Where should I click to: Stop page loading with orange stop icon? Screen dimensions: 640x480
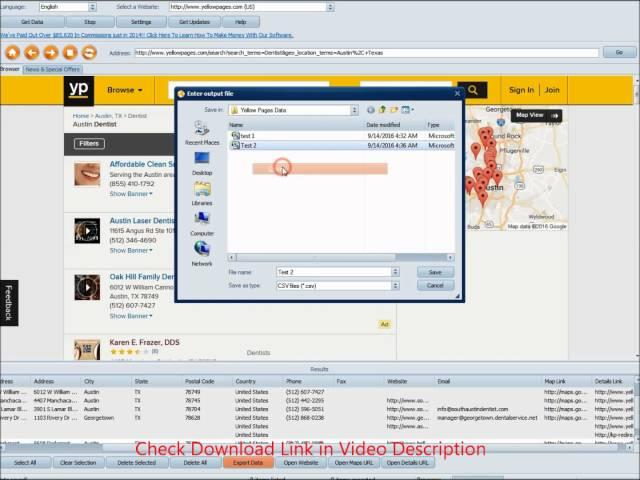click(x=70, y=53)
